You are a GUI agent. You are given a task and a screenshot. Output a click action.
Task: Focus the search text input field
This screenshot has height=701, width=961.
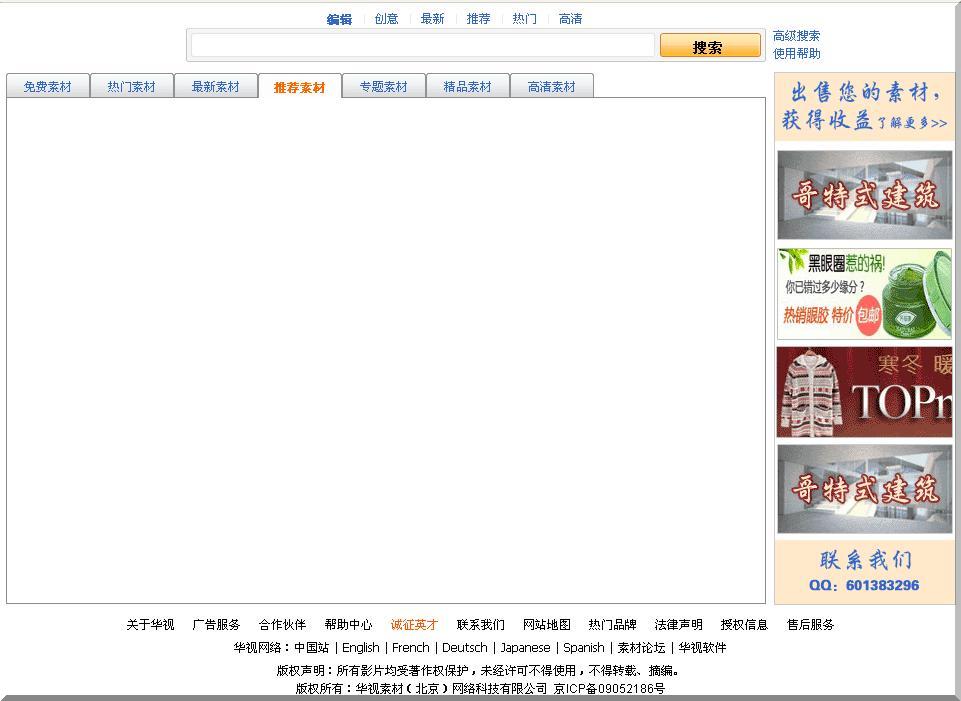tap(422, 45)
